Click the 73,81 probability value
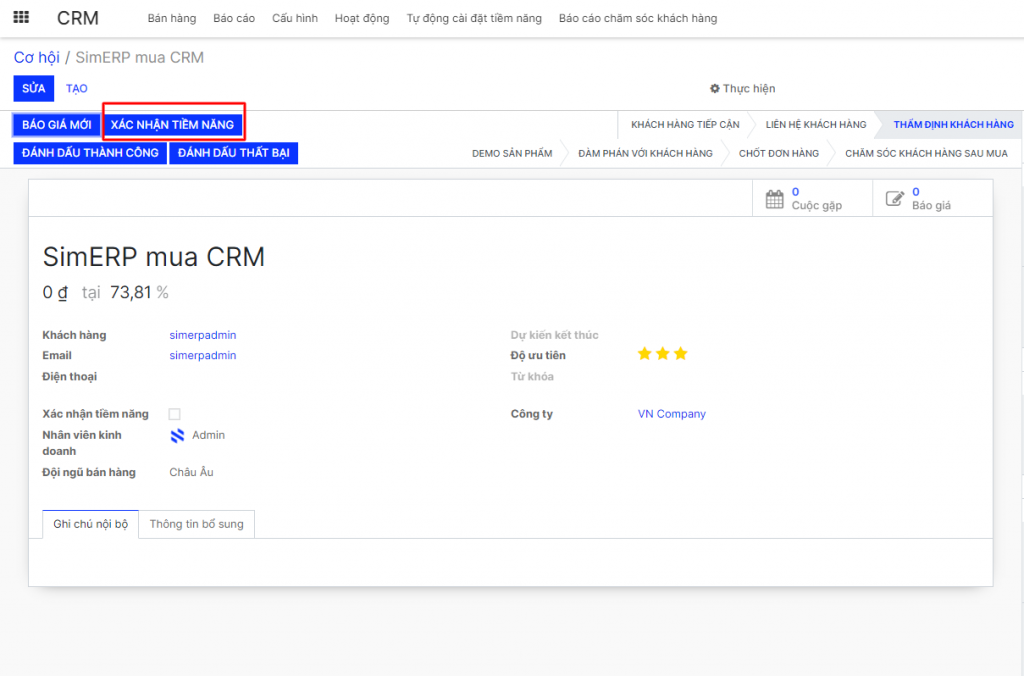This screenshot has height=676, width=1024. (x=131, y=293)
